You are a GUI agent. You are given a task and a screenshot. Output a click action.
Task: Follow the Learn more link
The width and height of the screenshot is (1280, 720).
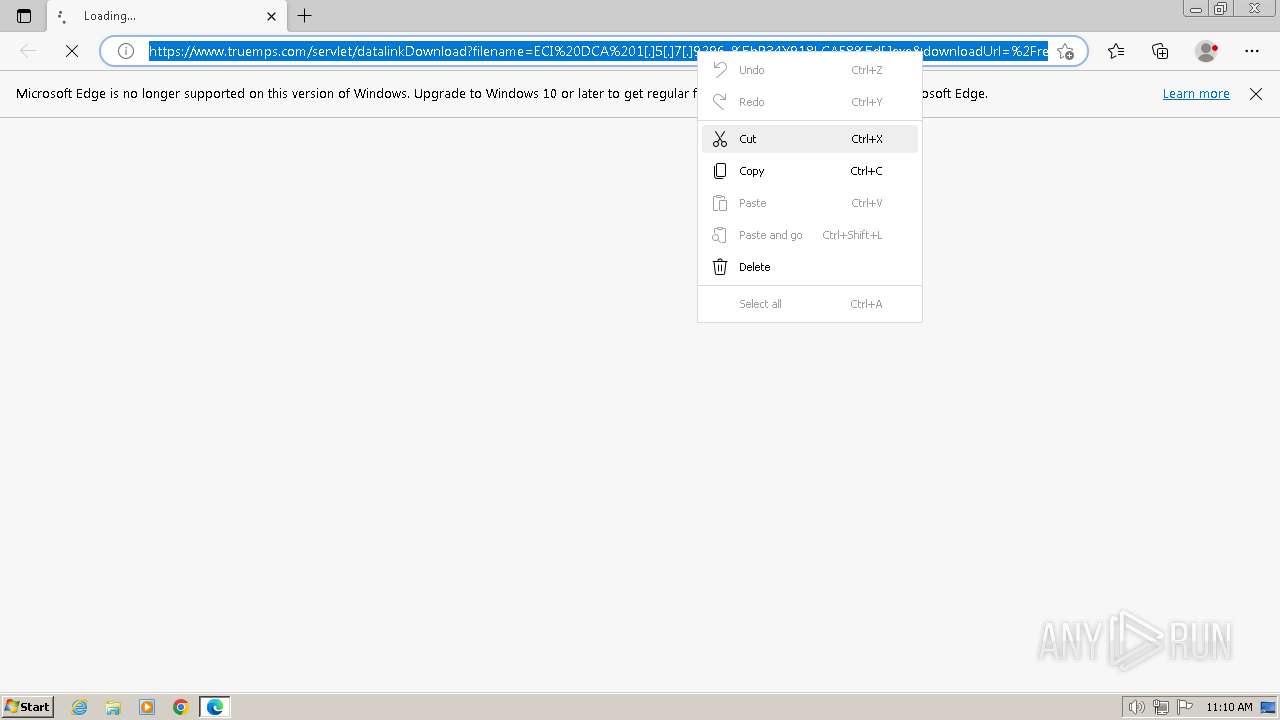pyautogui.click(x=1196, y=93)
